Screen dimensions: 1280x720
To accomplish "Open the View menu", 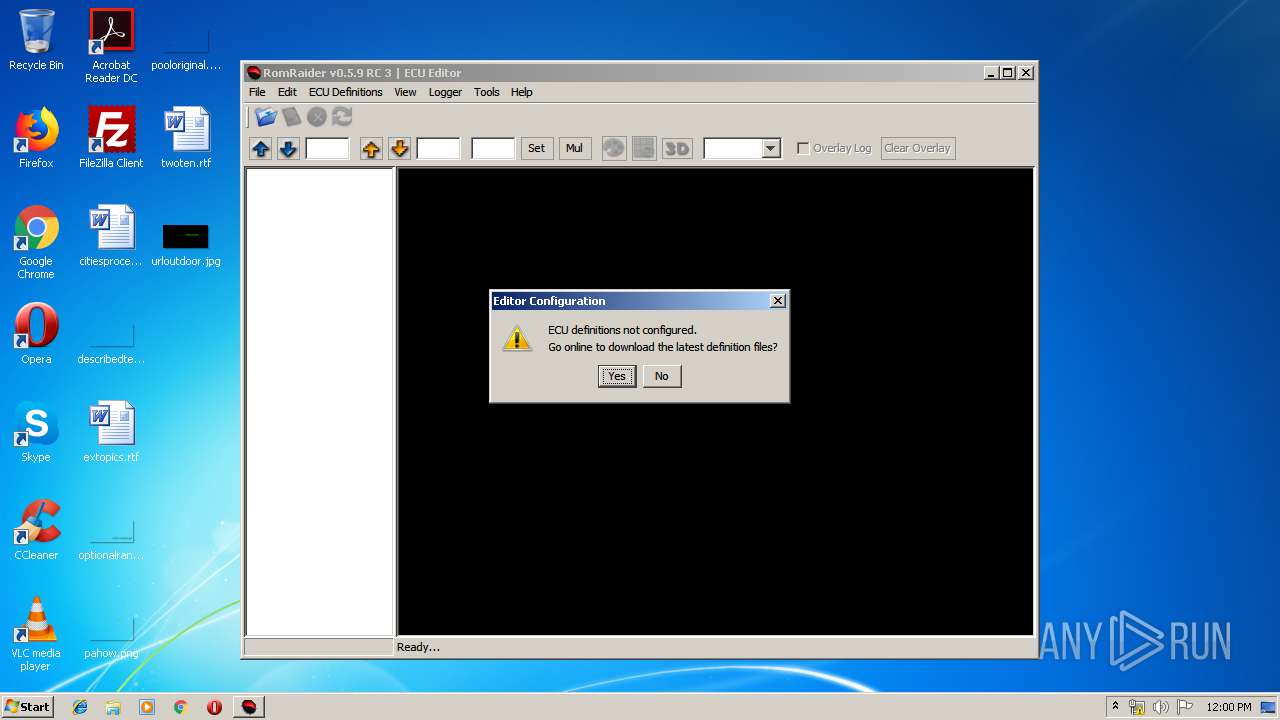I will tap(405, 92).
